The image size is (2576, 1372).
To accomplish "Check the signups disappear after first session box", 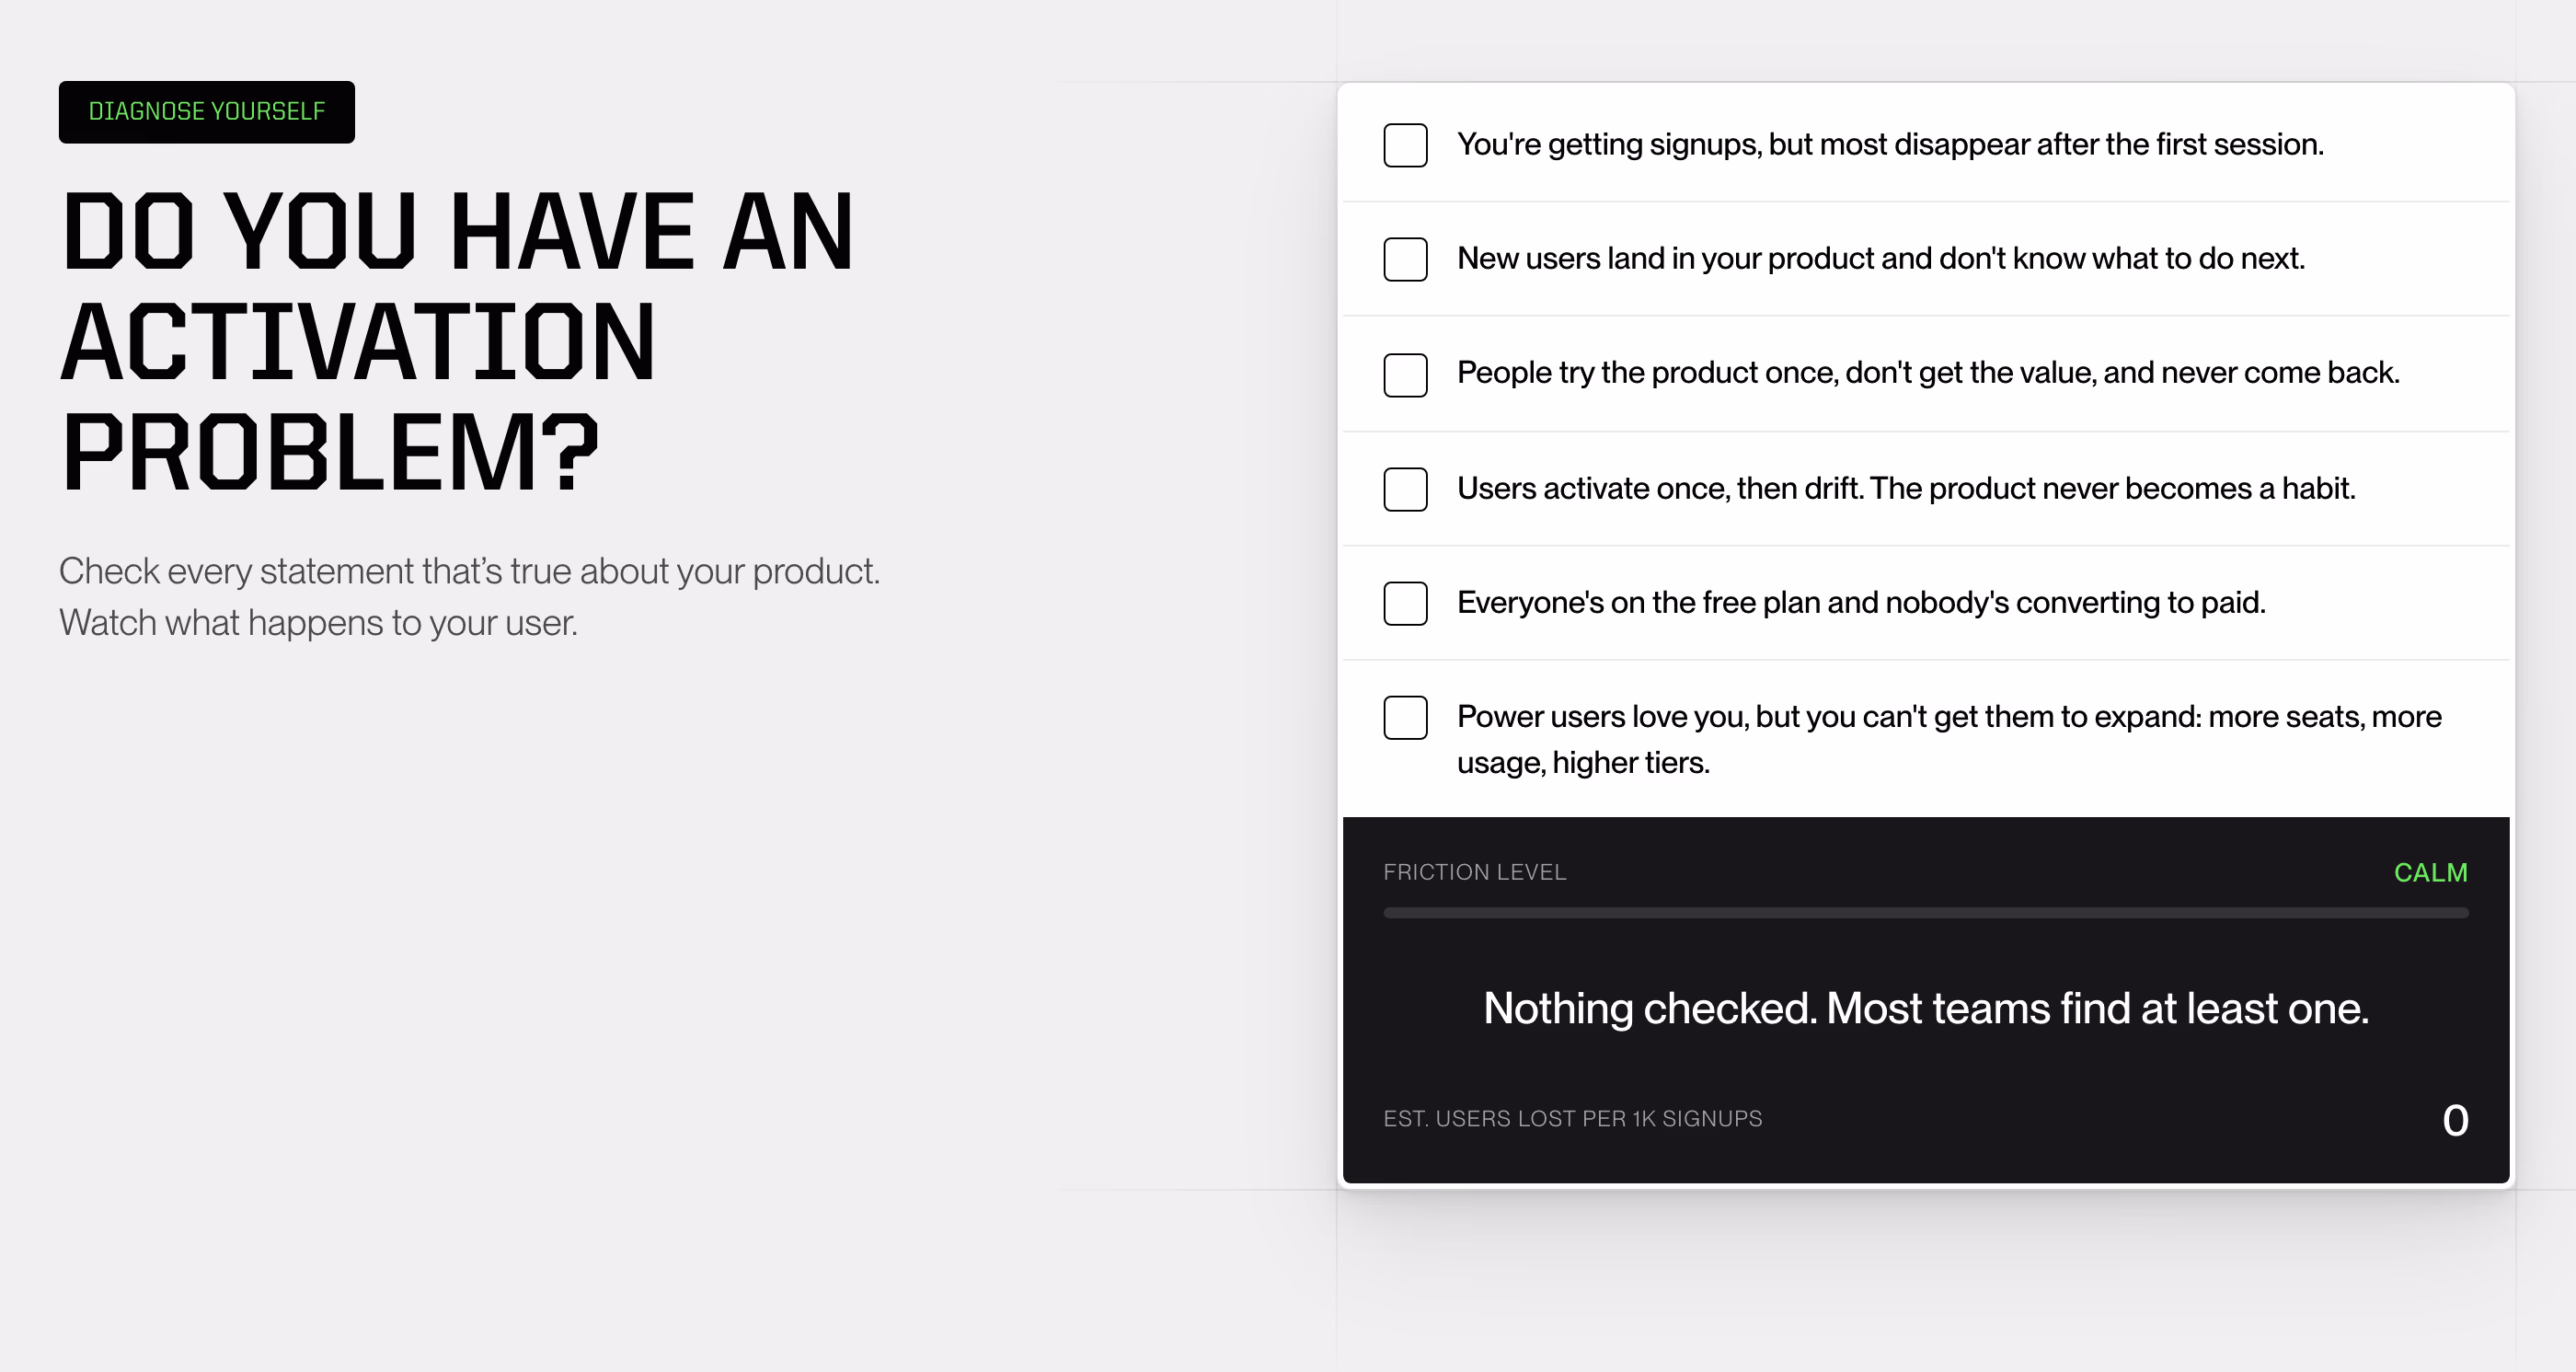I will (x=1405, y=145).
